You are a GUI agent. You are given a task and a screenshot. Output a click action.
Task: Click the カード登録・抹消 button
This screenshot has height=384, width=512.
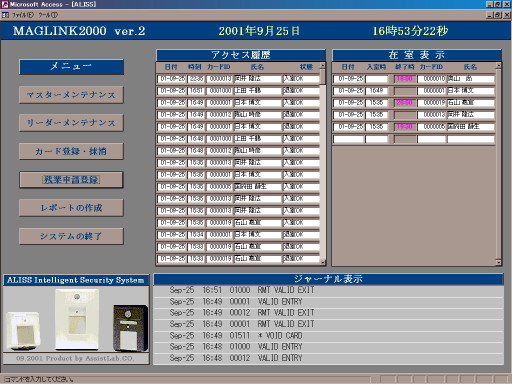[x=71, y=151]
